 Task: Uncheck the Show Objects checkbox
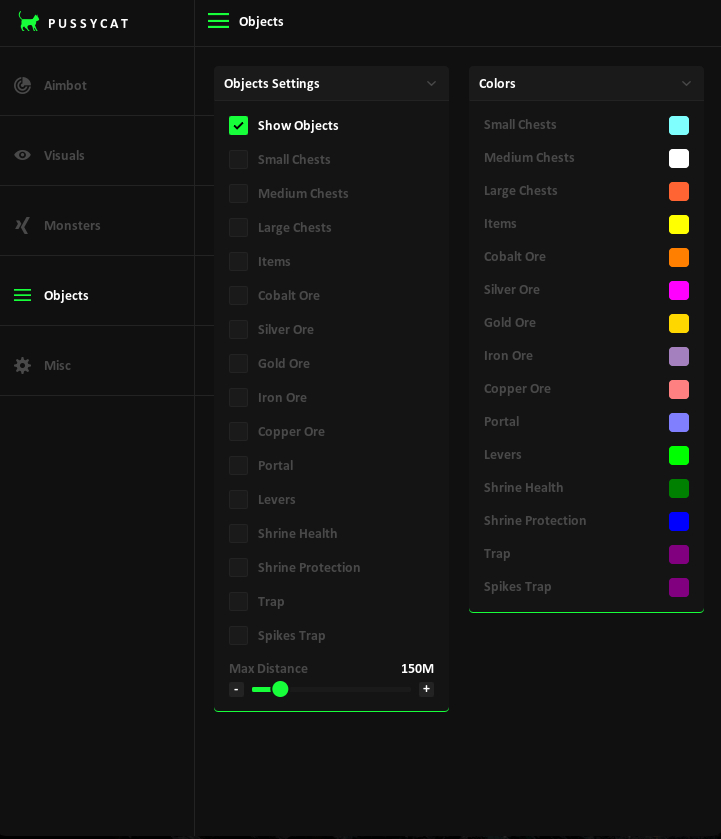238,125
